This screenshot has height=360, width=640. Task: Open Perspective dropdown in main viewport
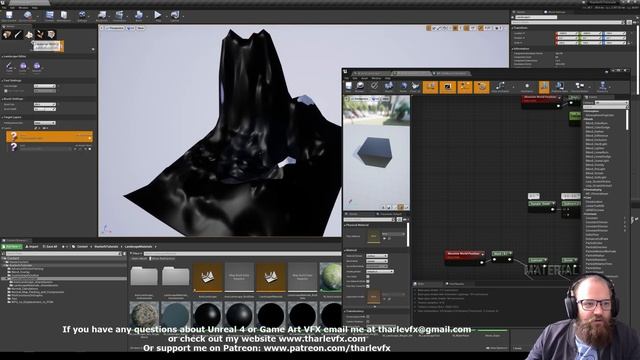click(116, 28)
